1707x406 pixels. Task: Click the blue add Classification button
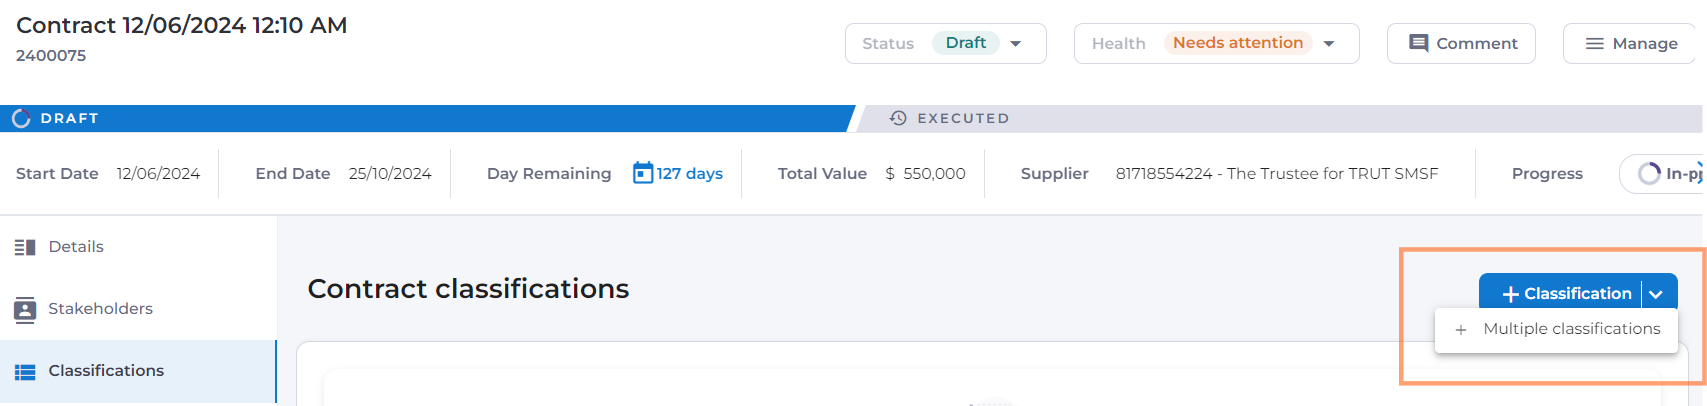(1566, 294)
